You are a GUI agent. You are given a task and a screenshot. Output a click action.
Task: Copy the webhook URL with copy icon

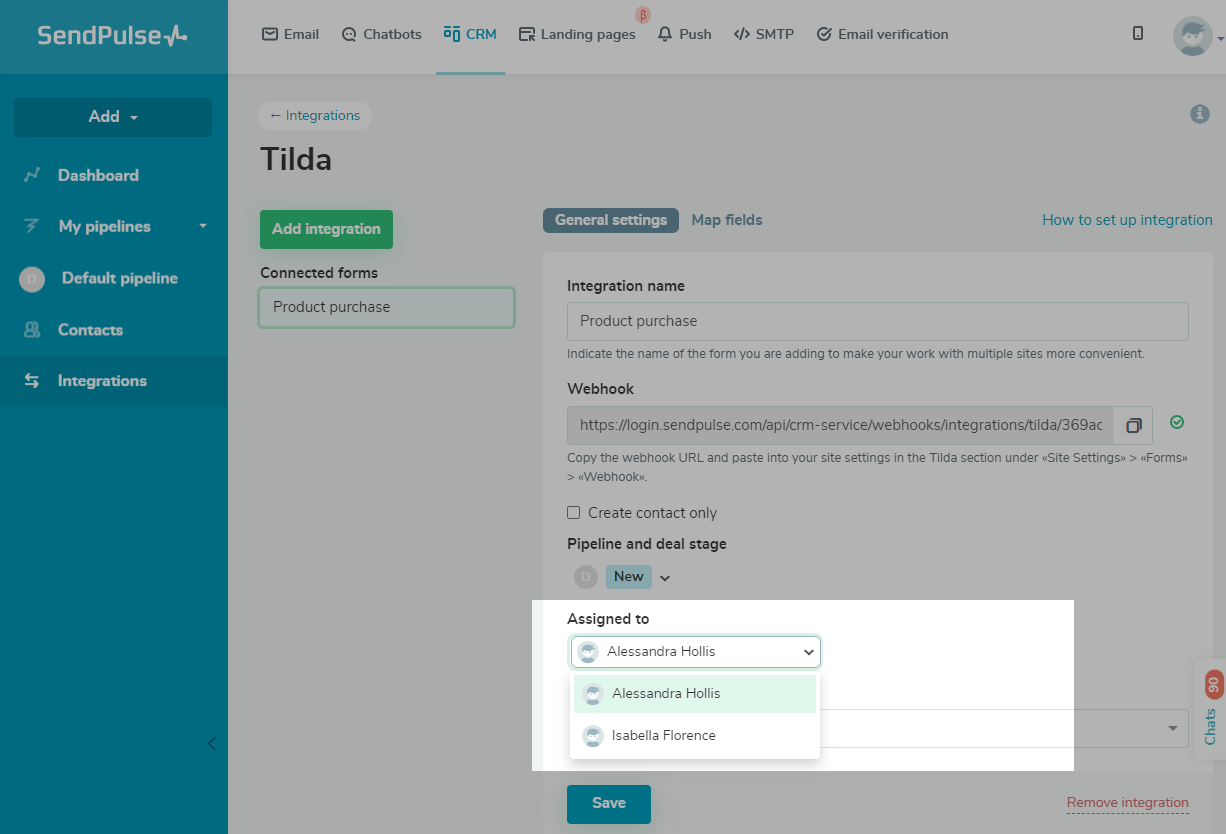point(1133,425)
